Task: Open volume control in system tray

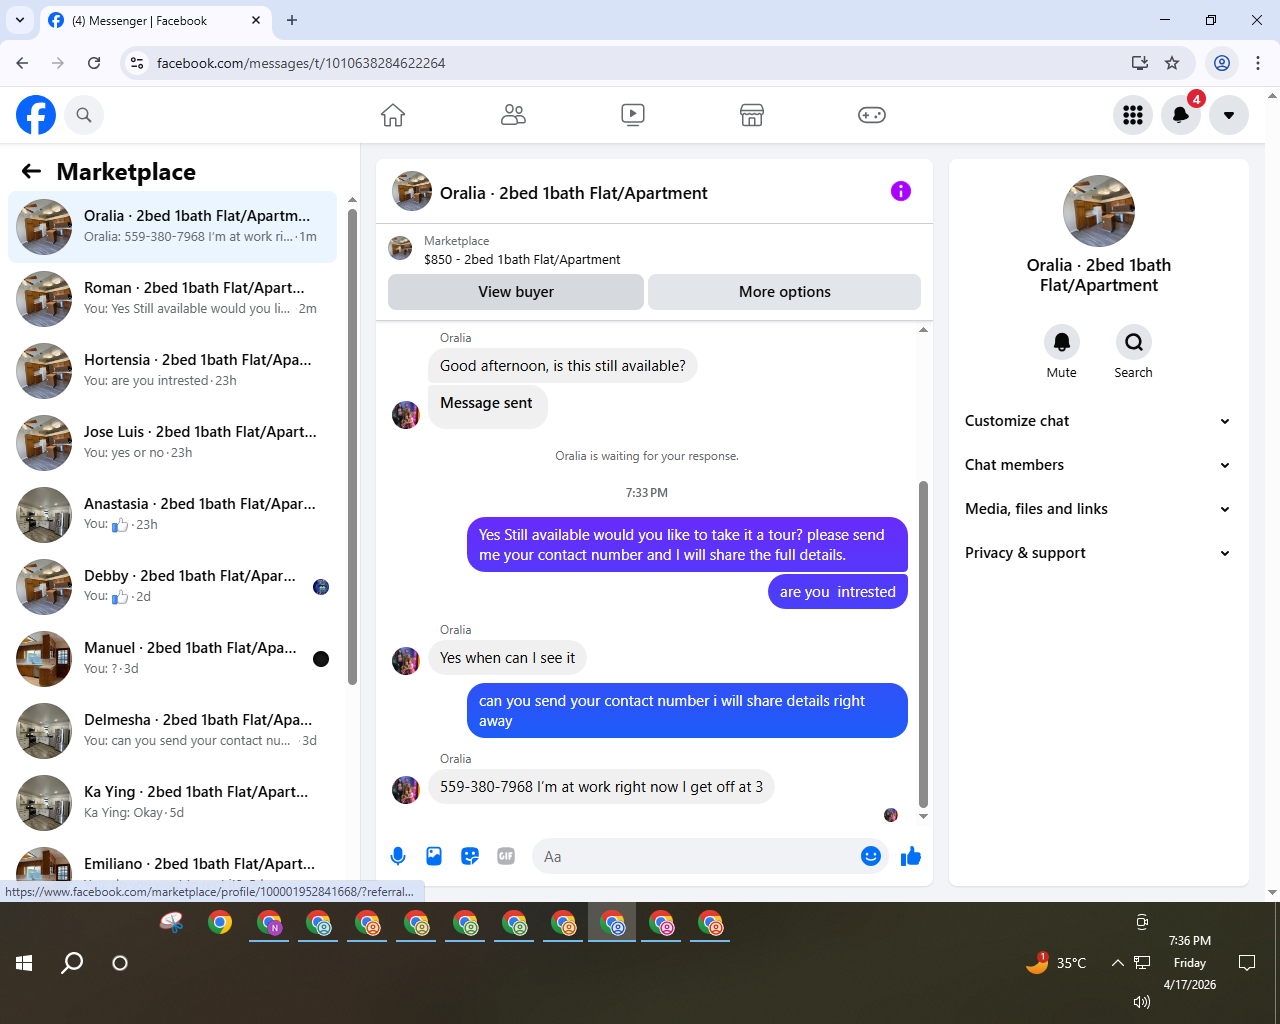Action: tap(1142, 1001)
